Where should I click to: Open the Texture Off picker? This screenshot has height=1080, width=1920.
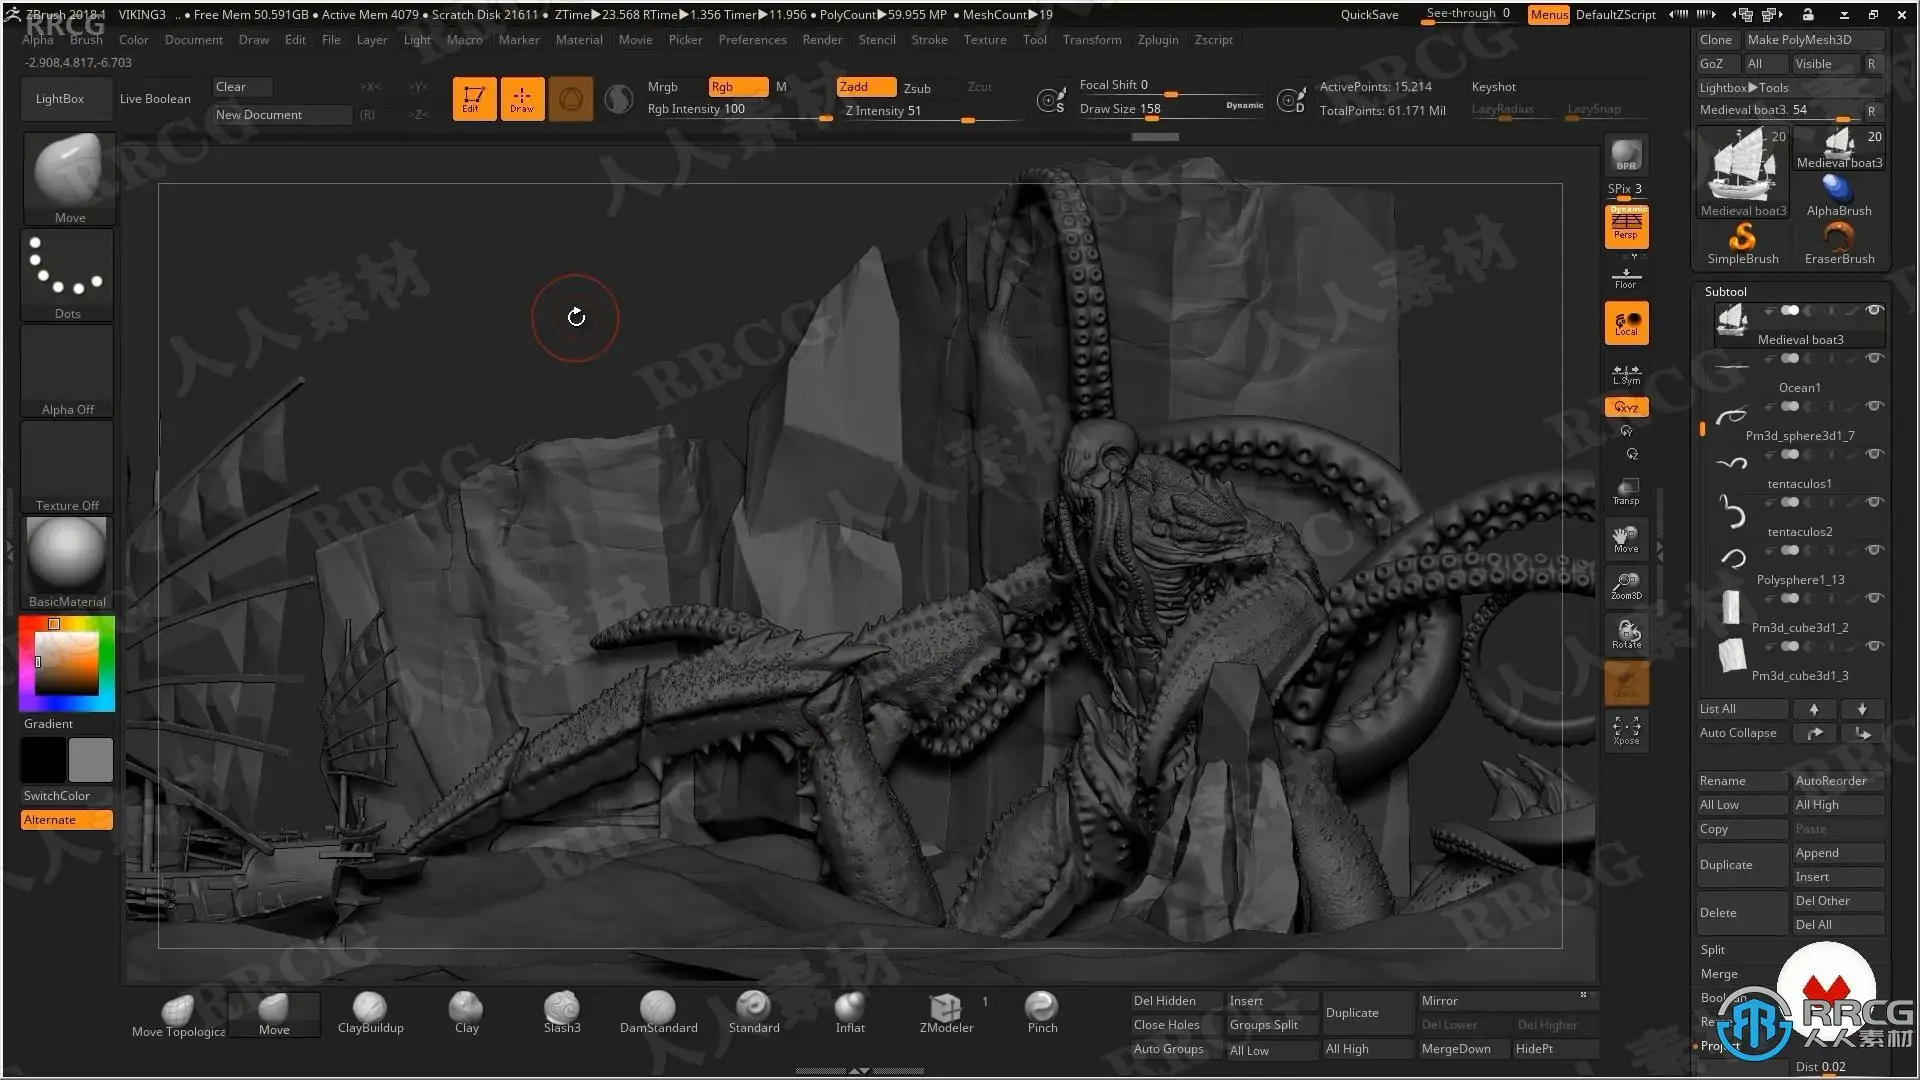(x=67, y=467)
